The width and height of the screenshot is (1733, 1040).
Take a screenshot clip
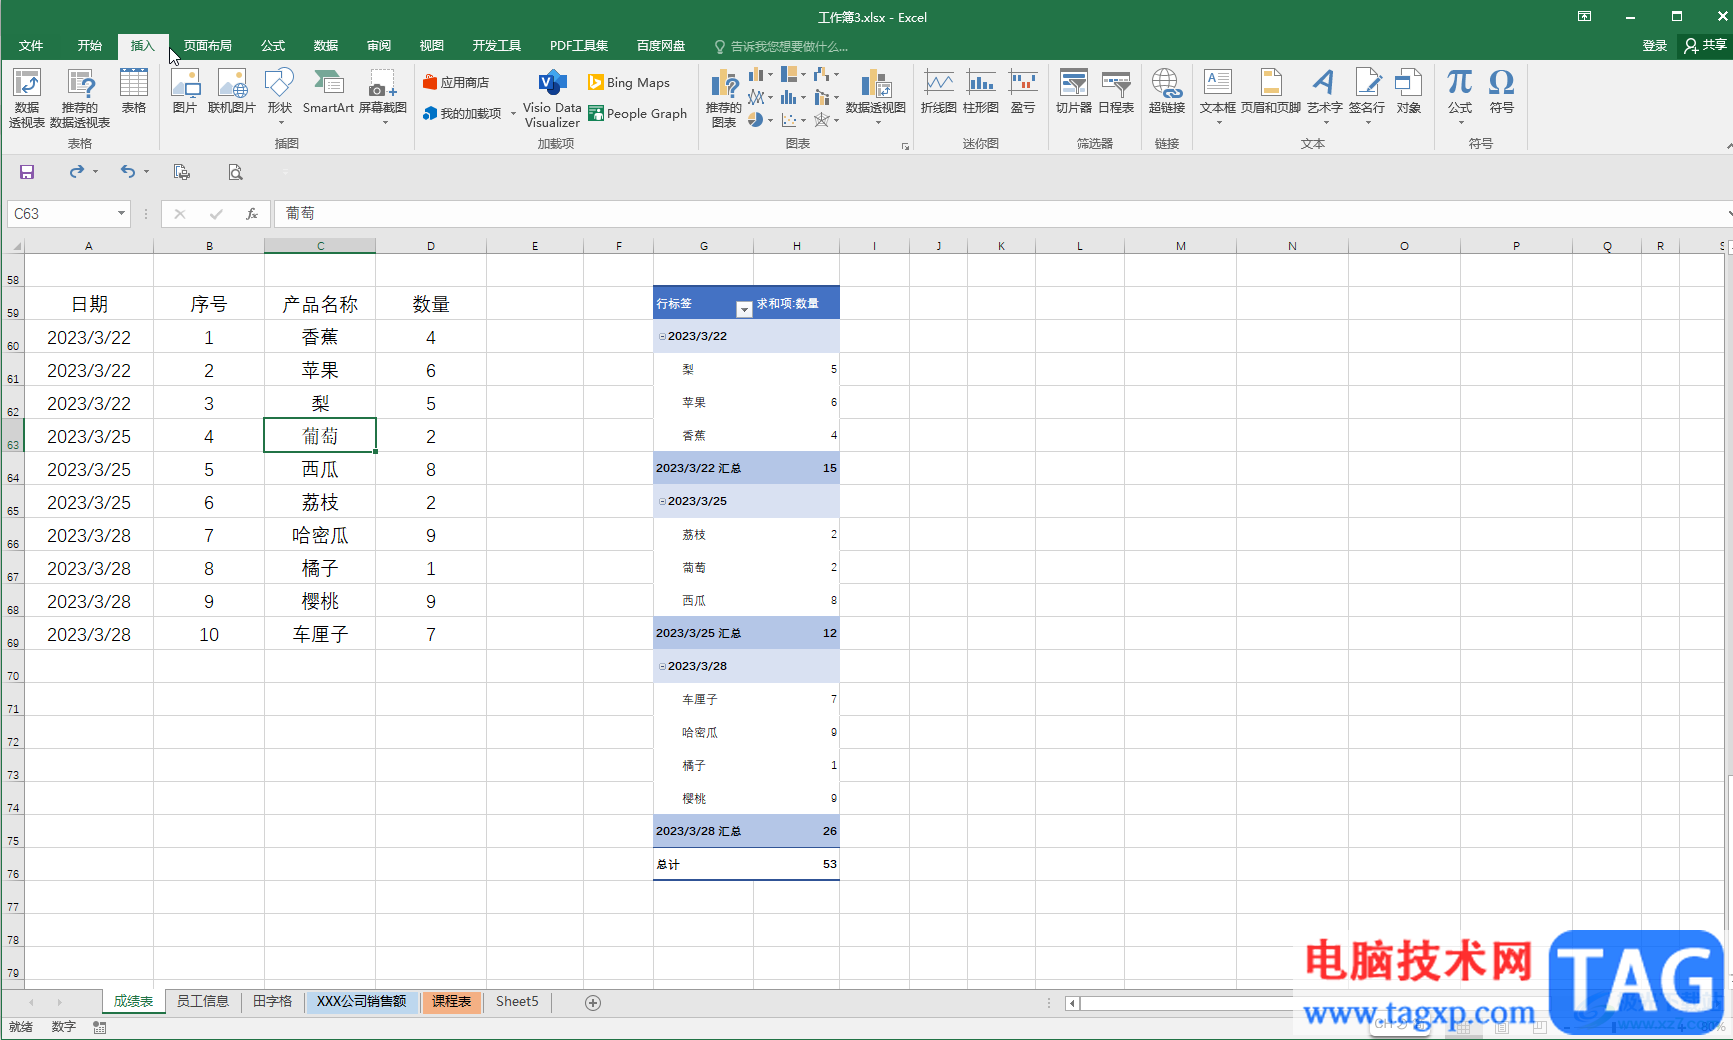coord(383,96)
